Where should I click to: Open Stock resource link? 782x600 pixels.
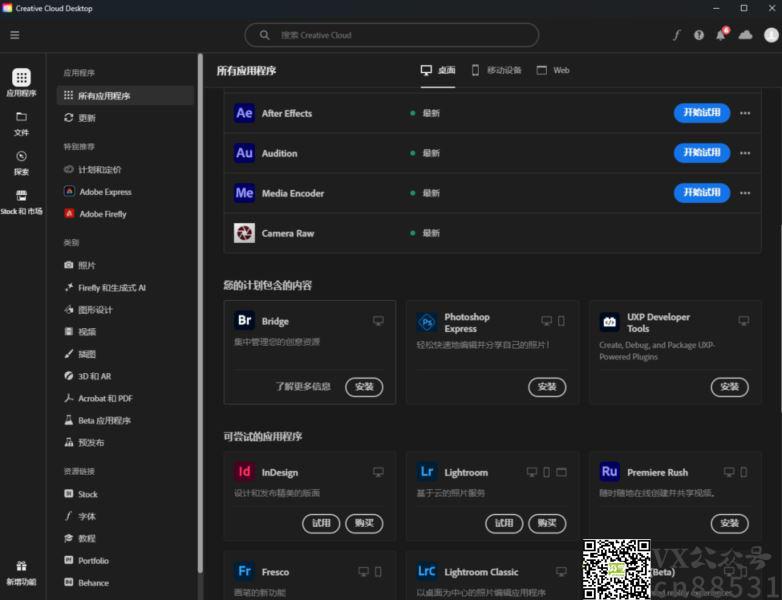(81, 494)
